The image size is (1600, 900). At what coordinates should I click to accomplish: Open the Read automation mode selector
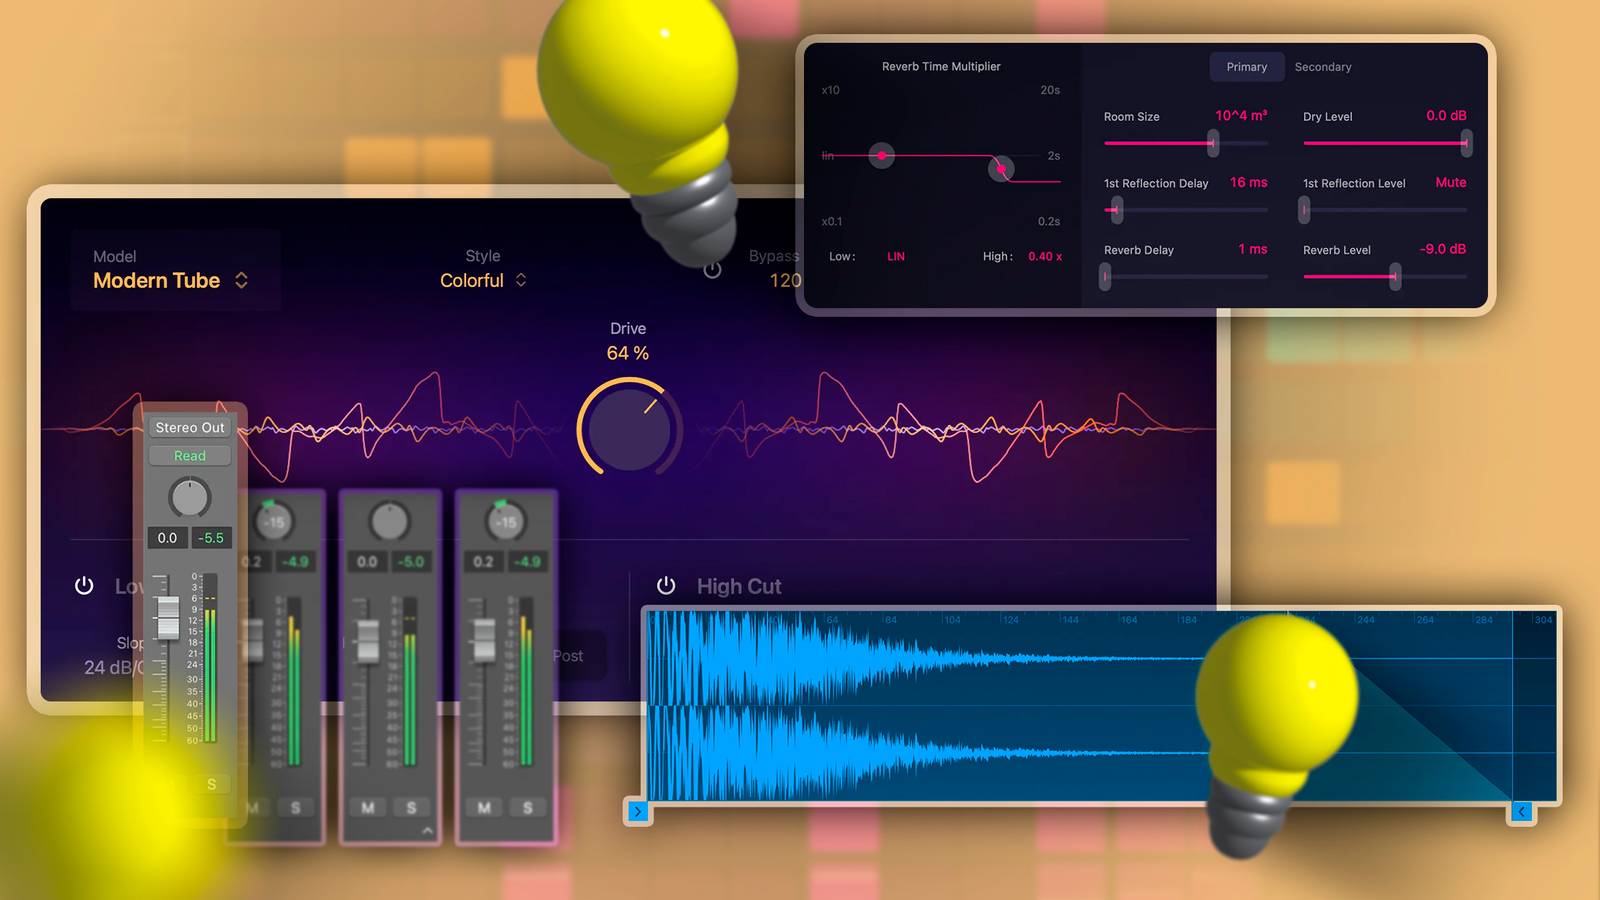click(x=189, y=456)
